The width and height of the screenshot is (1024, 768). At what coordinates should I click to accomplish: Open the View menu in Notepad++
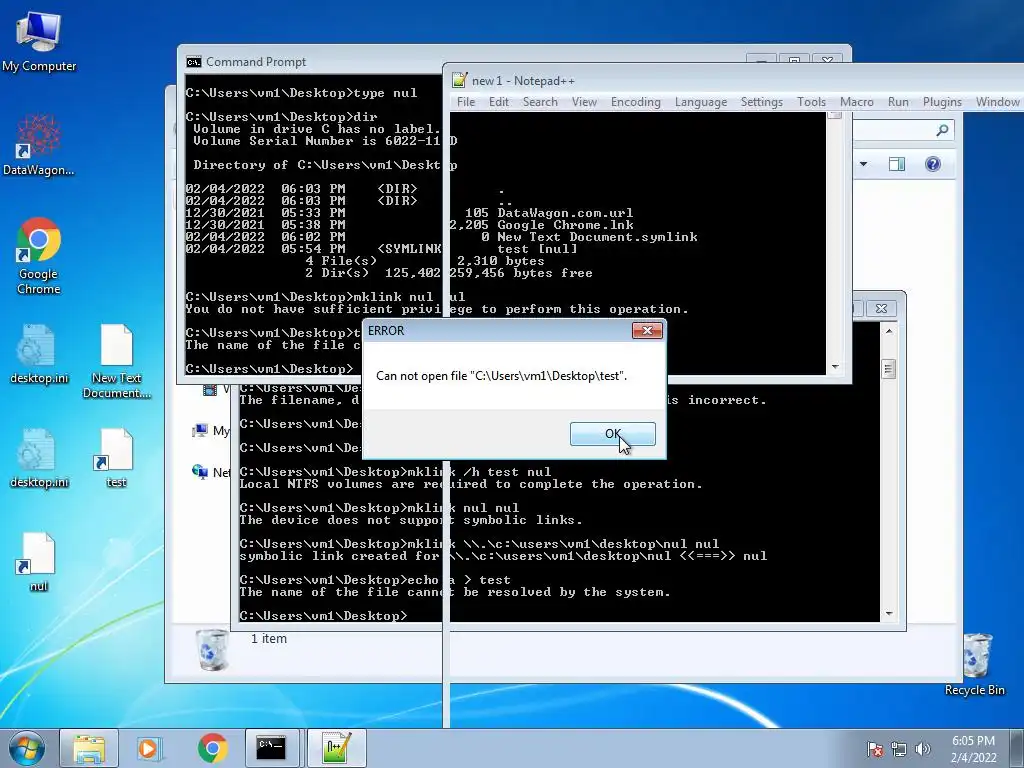(584, 102)
